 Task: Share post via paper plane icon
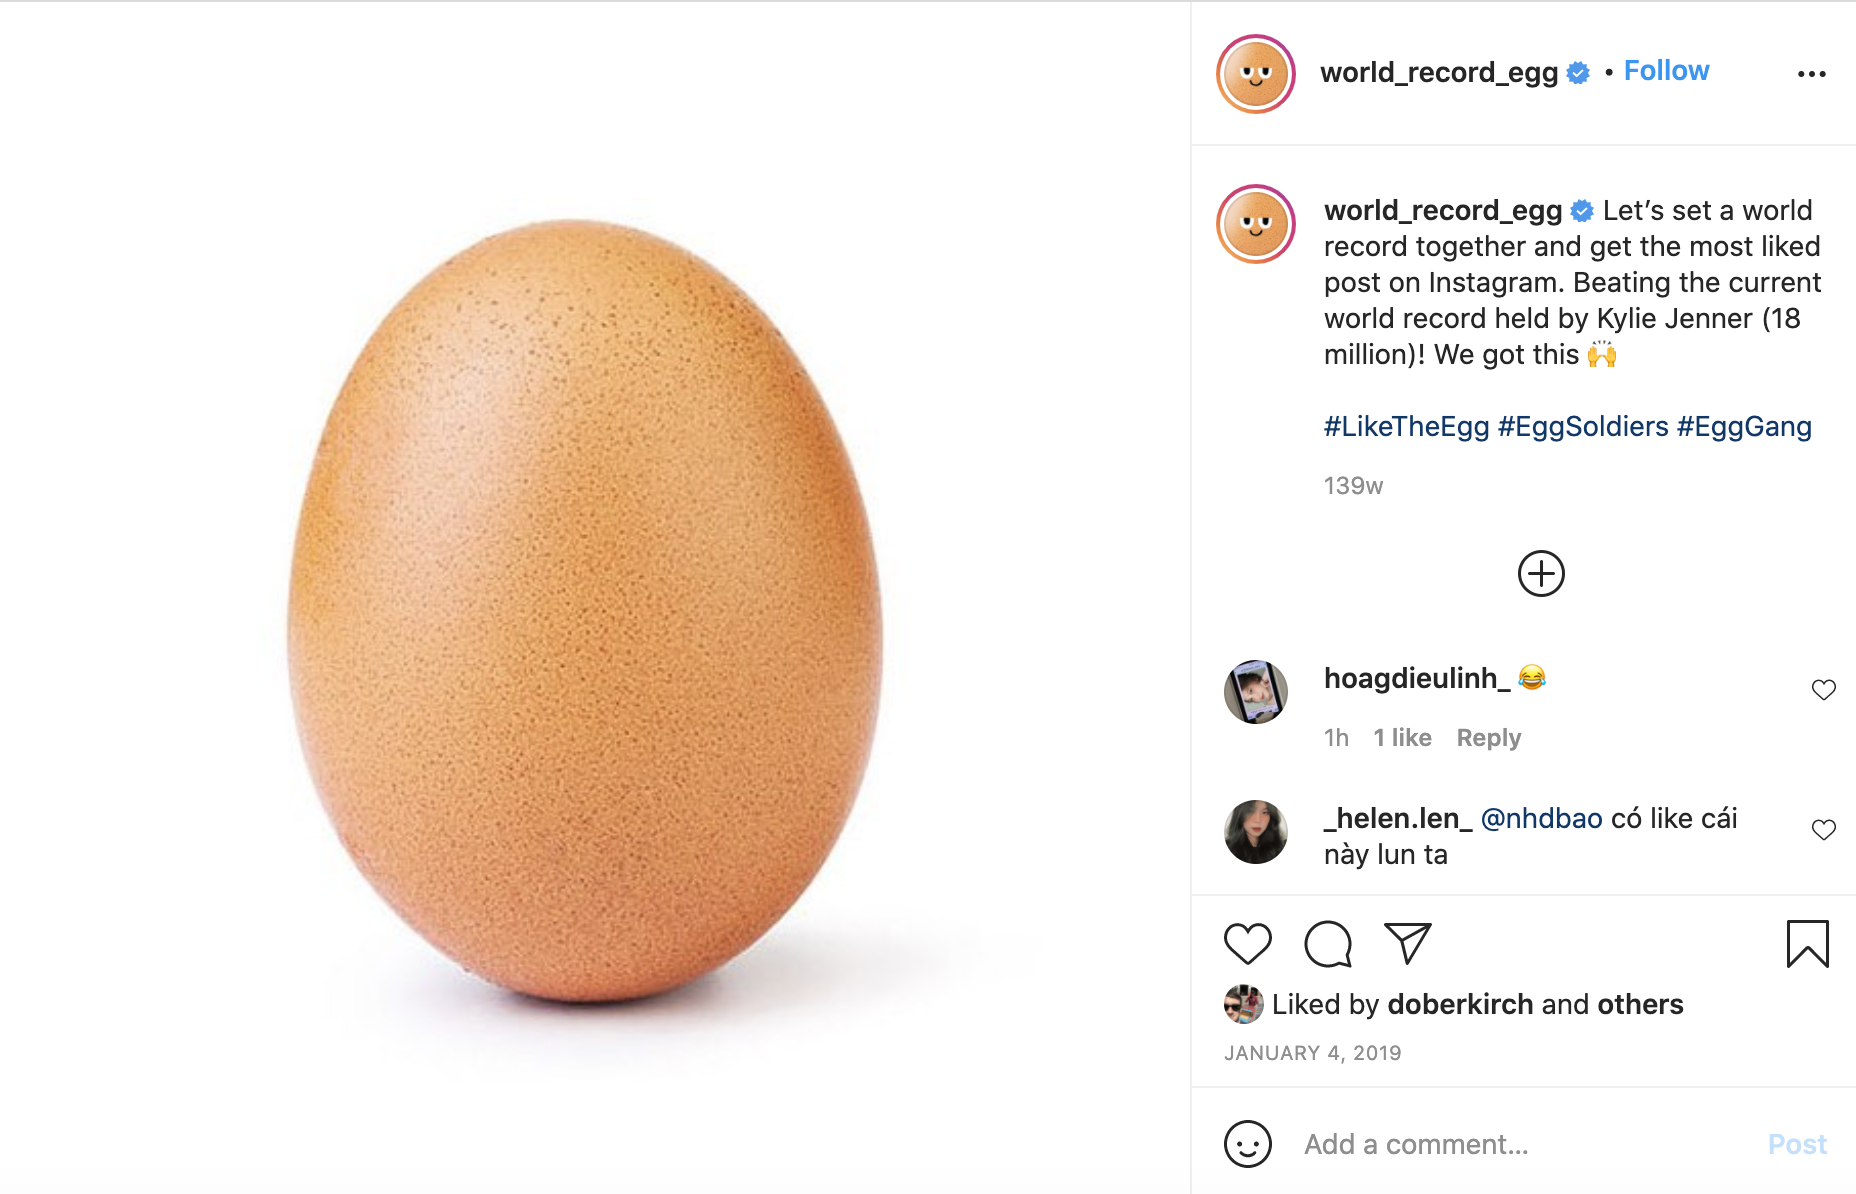[1407, 943]
